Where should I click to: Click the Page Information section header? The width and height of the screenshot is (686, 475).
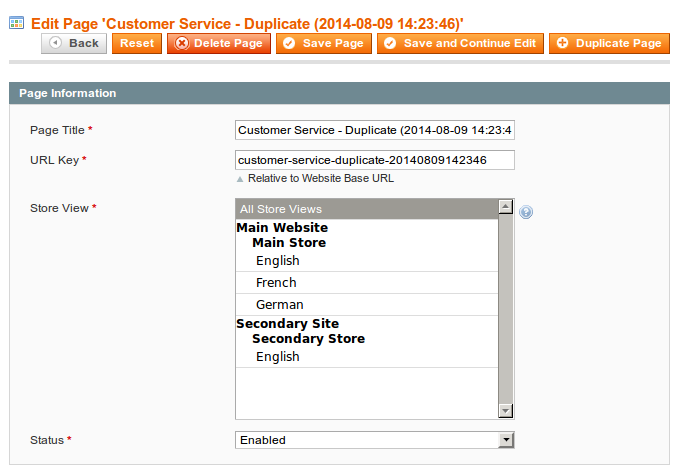point(339,93)
